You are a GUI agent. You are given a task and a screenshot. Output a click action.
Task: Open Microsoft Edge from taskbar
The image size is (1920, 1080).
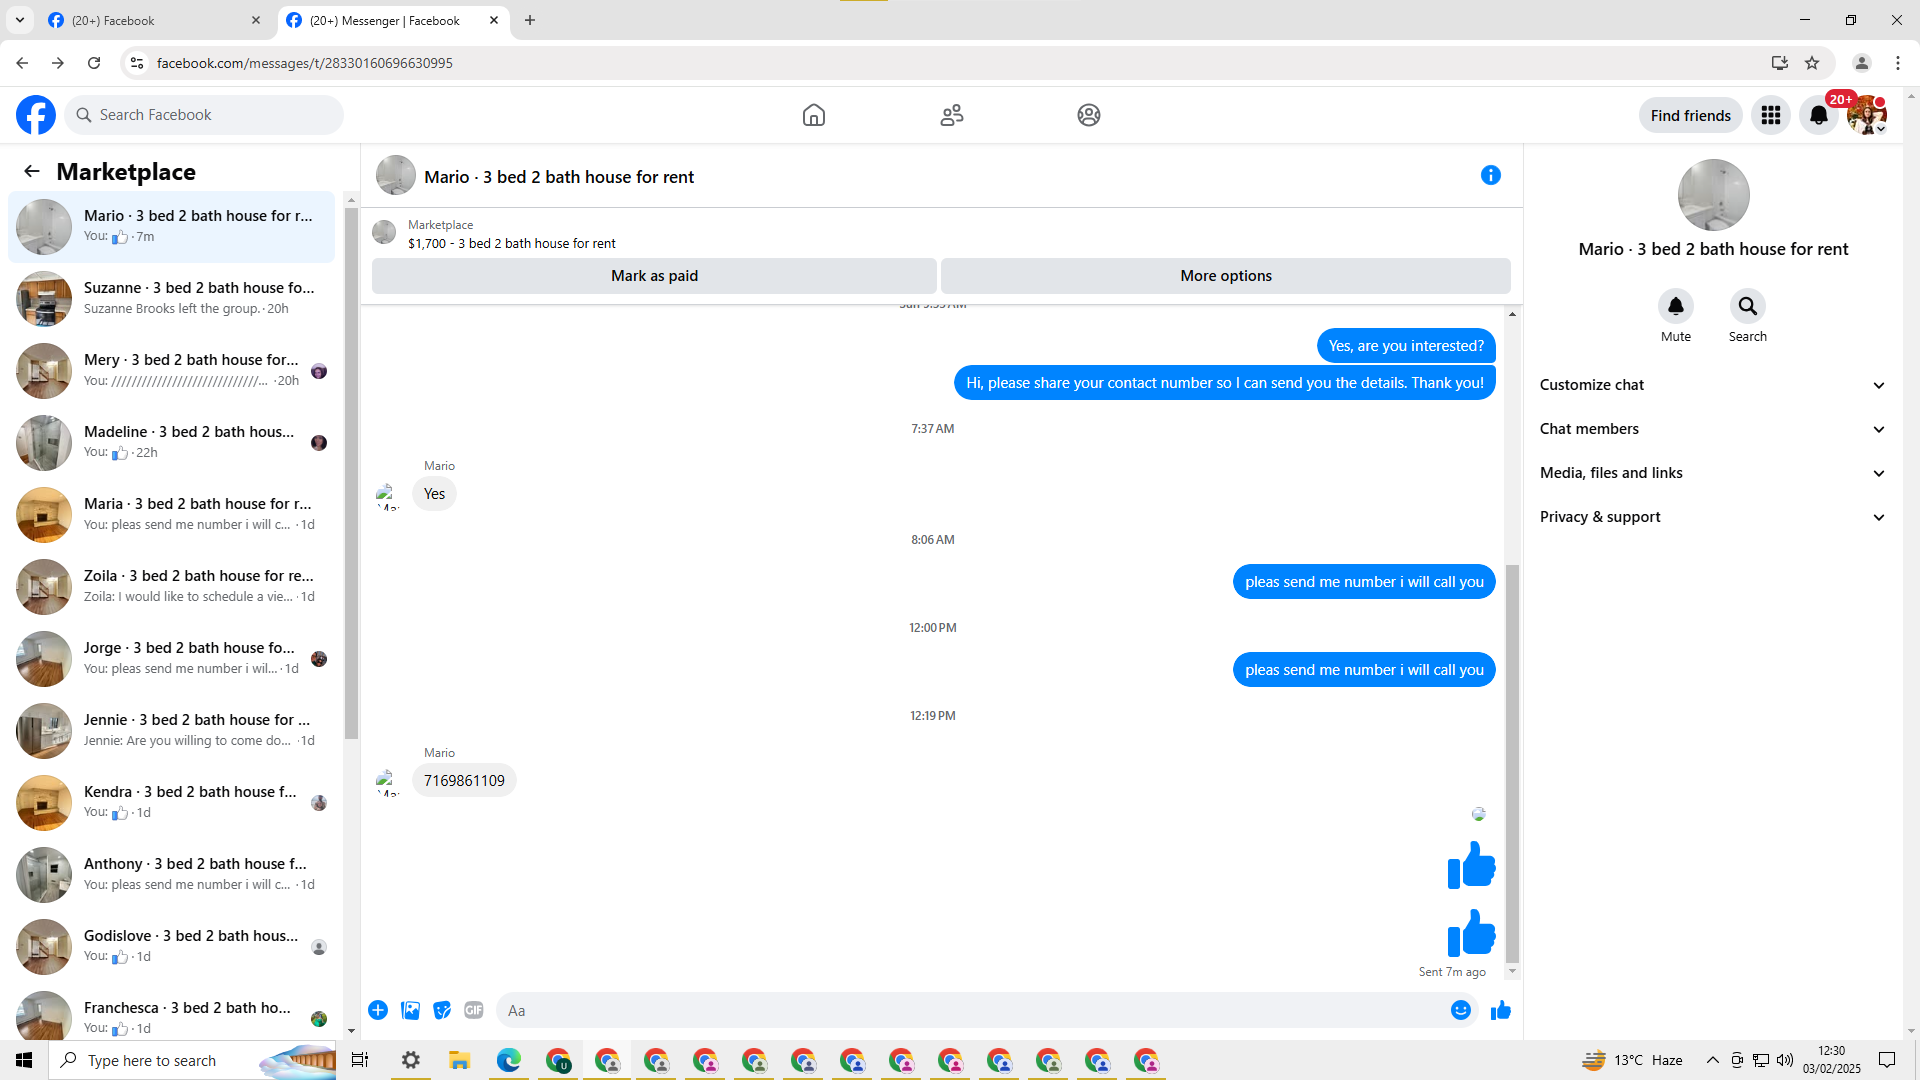pos(509,1060)
